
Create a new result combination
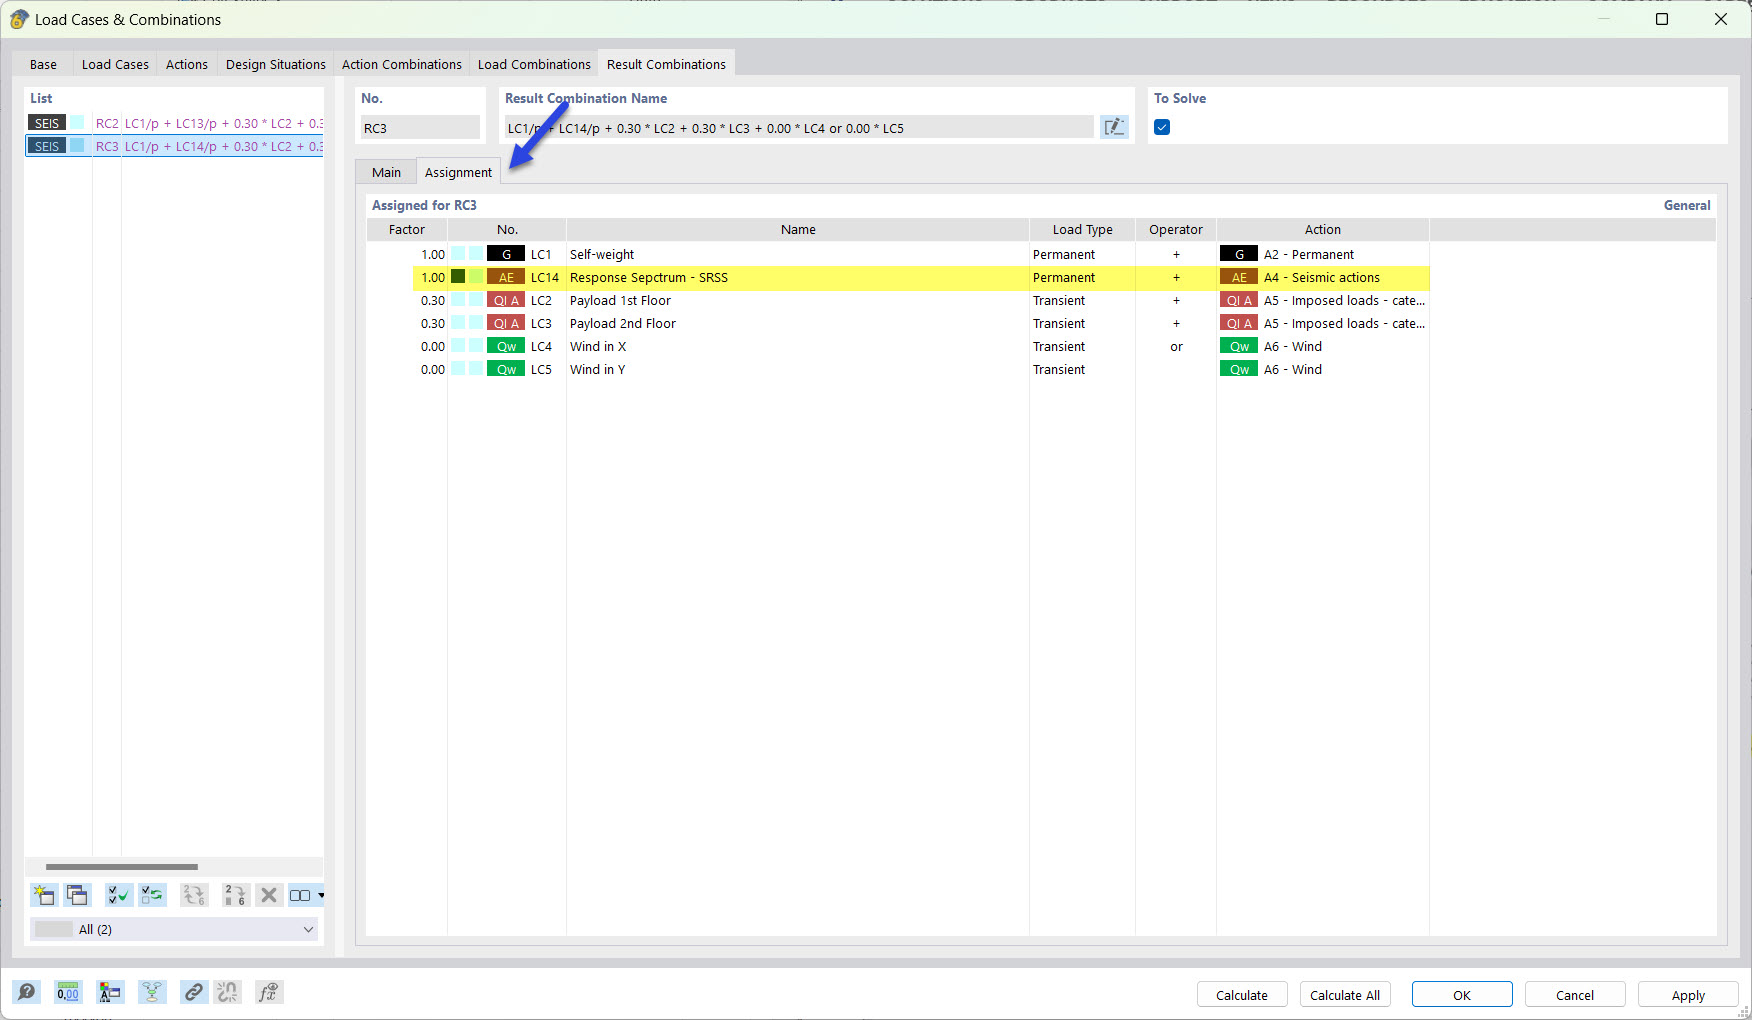44,895
